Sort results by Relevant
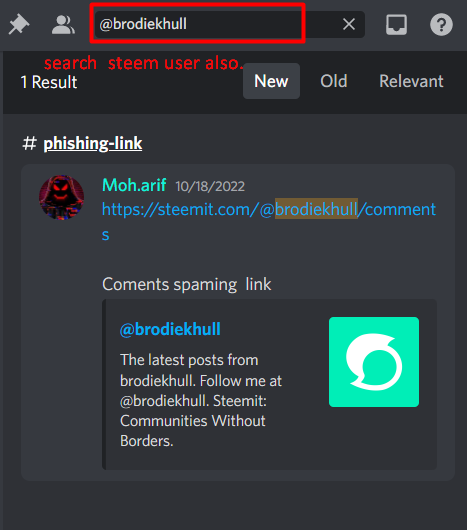 point(411,81)
